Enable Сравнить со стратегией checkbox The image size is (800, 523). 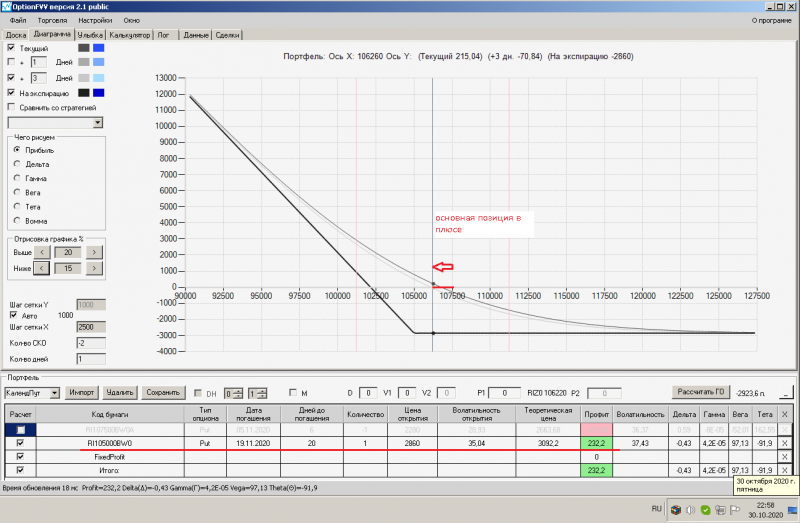click(11, 107)
